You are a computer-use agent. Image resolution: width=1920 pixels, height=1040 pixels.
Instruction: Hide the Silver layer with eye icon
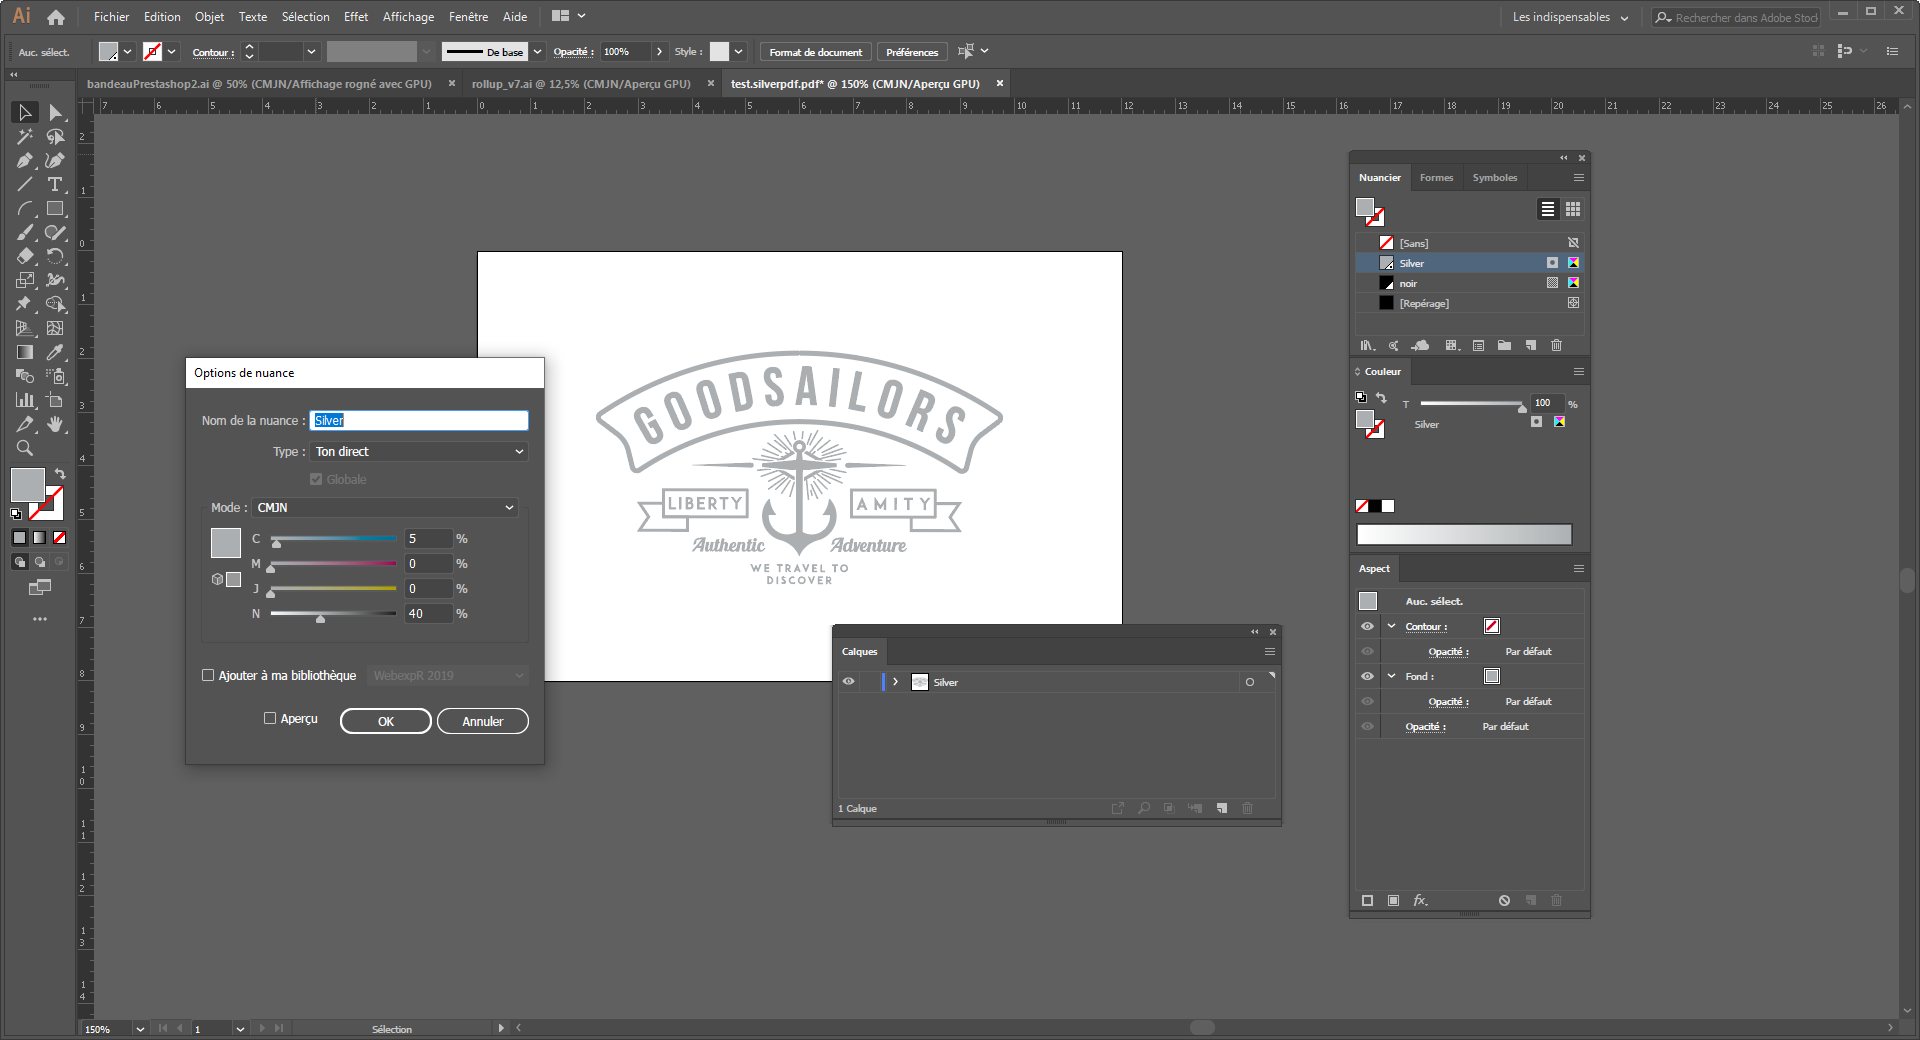click(x=848, y=682)
